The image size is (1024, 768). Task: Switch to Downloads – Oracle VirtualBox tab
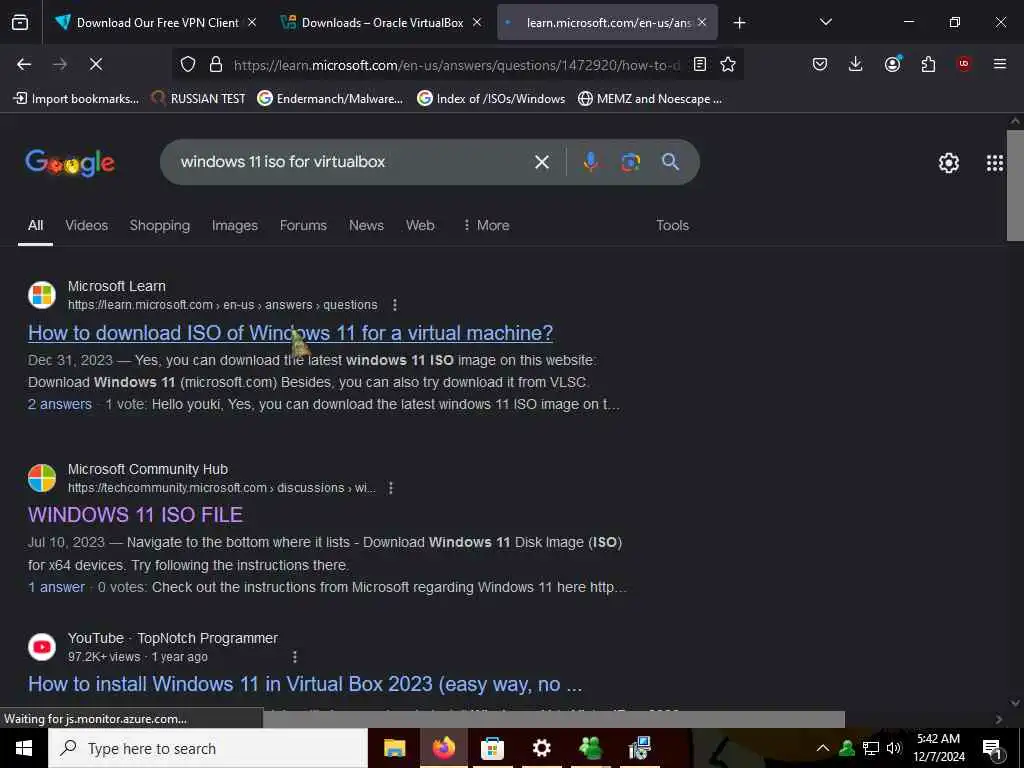(381, 23)
